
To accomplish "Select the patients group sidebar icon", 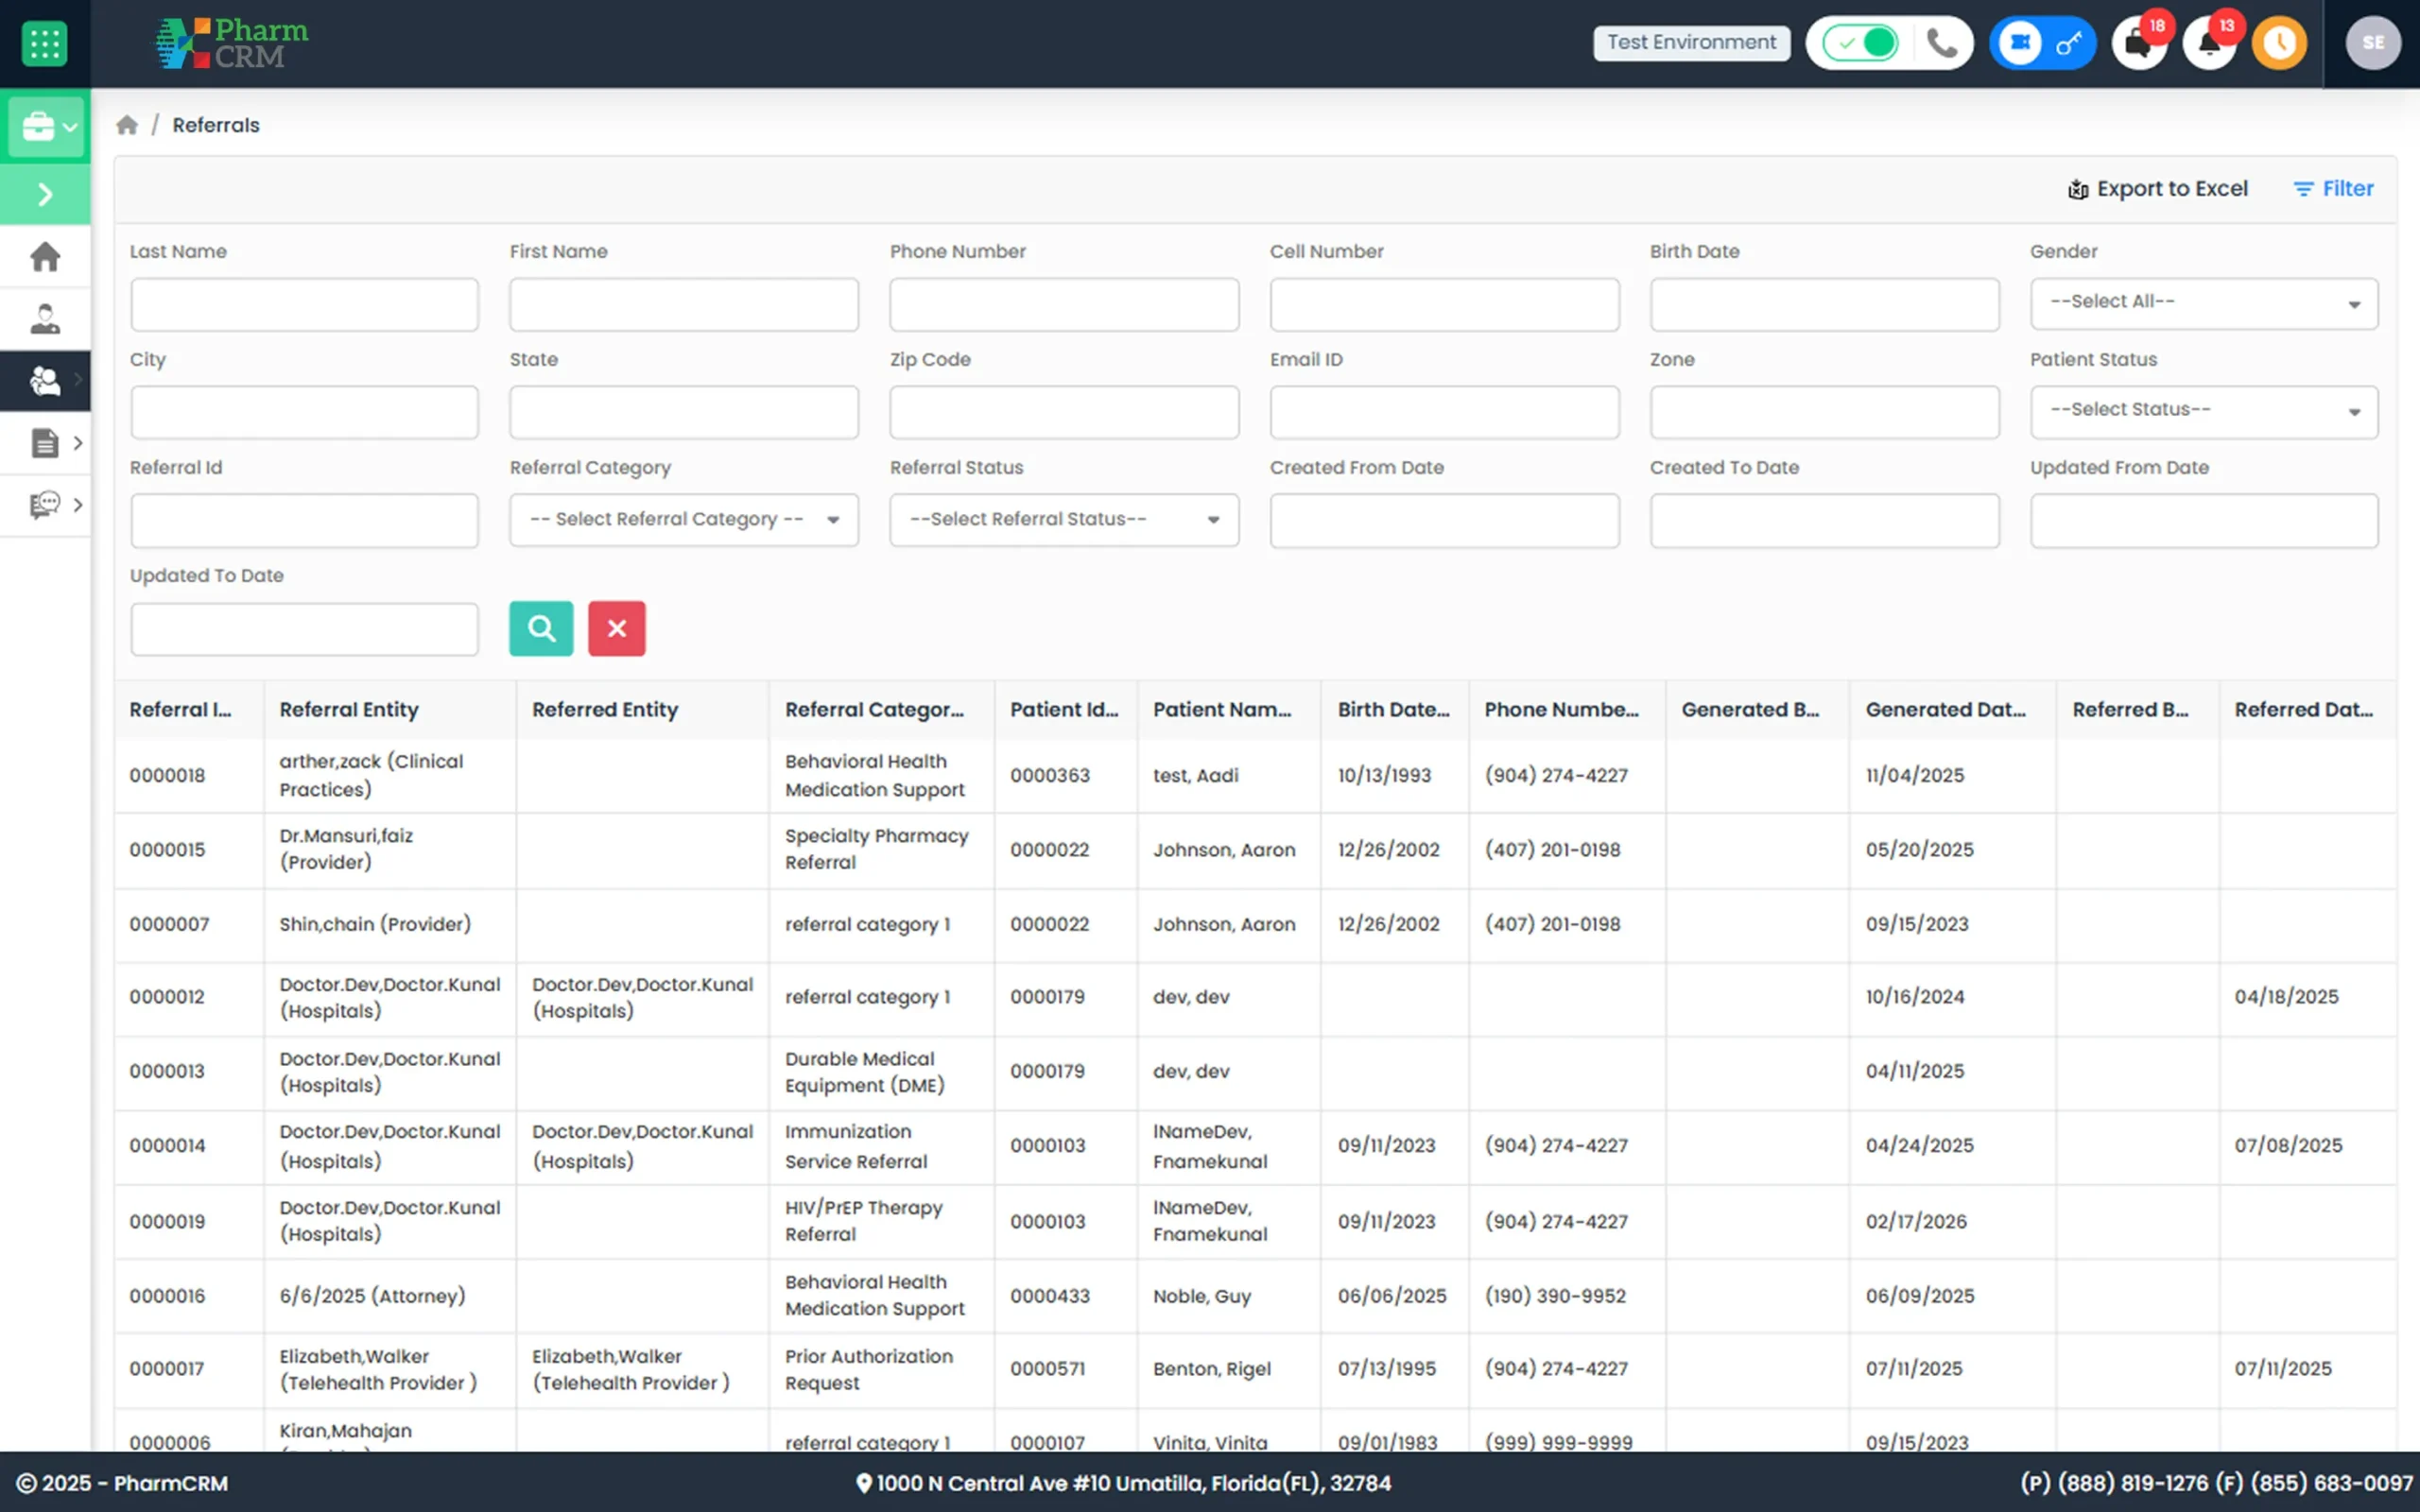I will click(x=45, y=380).
